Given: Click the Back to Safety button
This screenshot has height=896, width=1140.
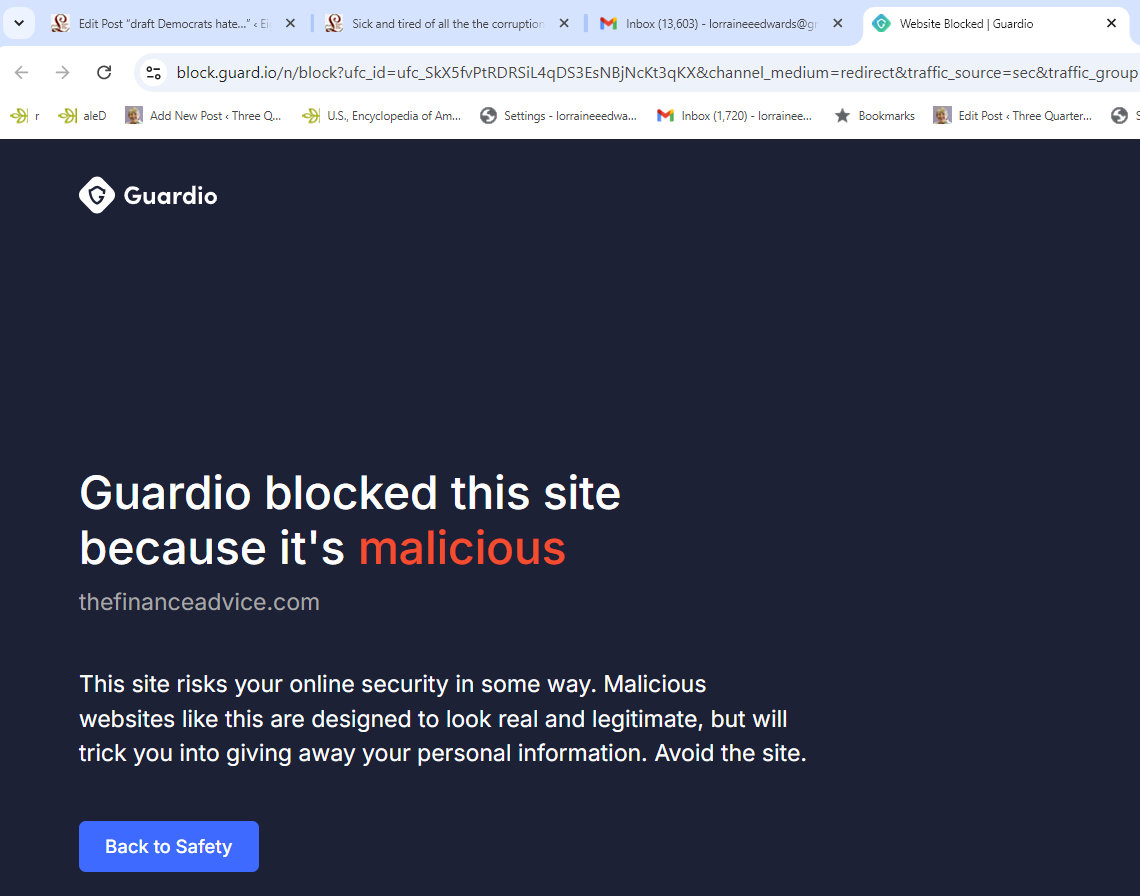Looking at the screenshot, I should pyautogui.click(x=169, y=846).
